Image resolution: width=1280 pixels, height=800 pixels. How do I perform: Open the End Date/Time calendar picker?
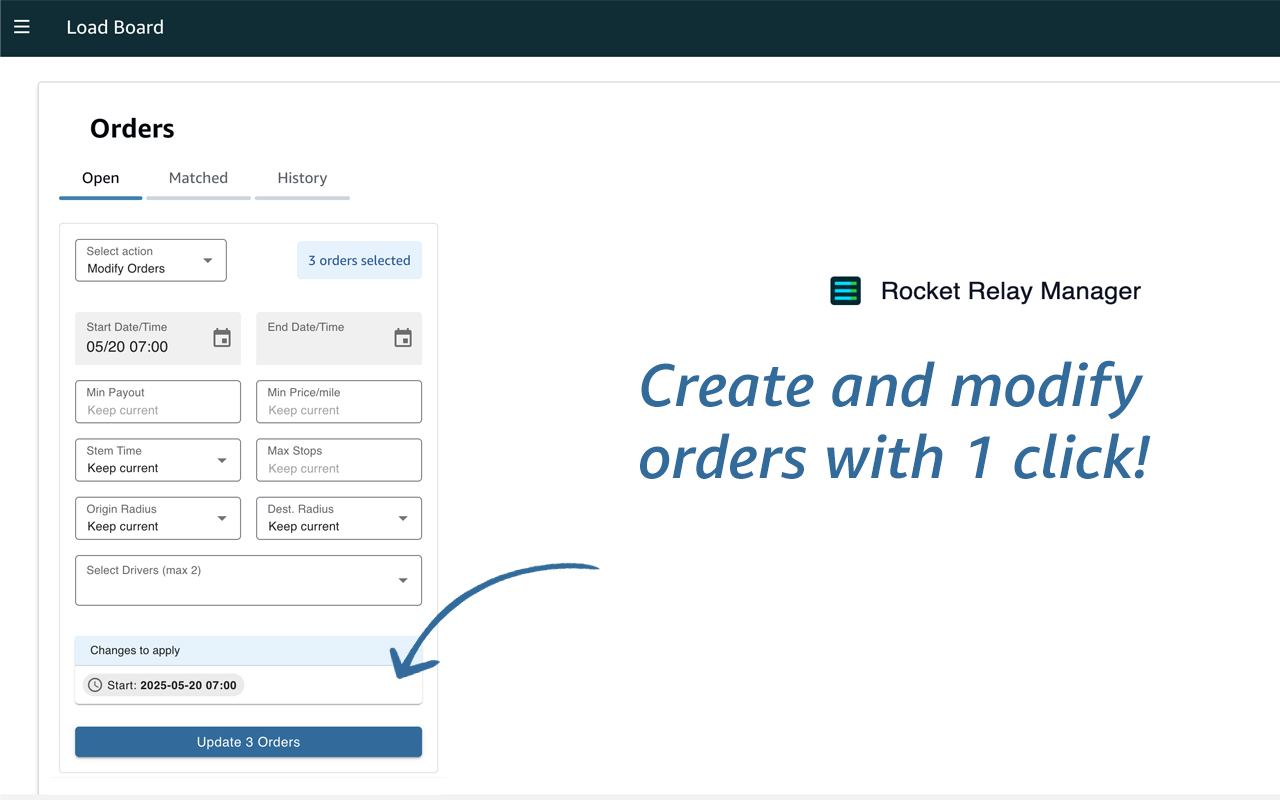403,338
